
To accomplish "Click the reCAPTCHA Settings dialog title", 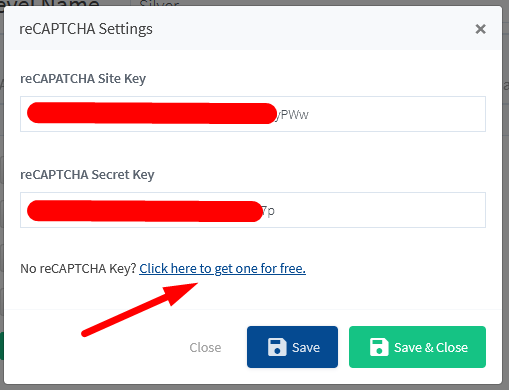I will click(86, 29).
